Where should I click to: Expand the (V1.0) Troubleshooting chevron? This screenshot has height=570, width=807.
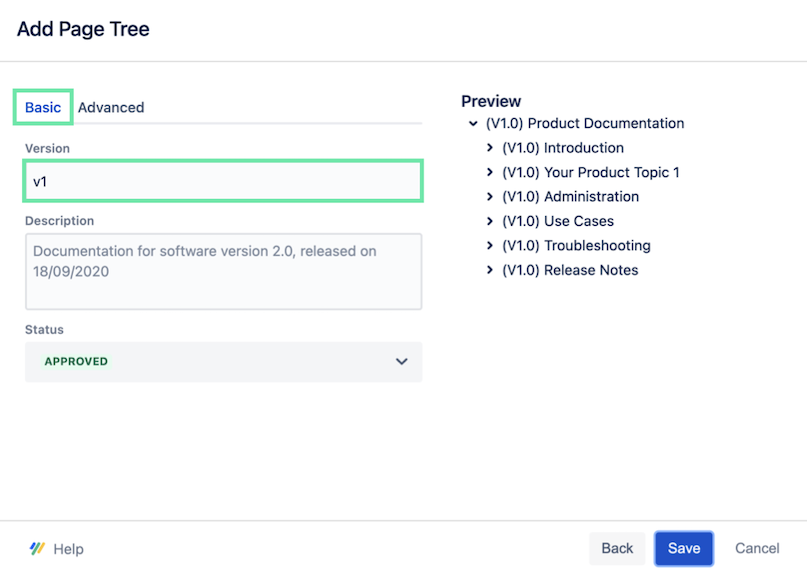point(489,246)
